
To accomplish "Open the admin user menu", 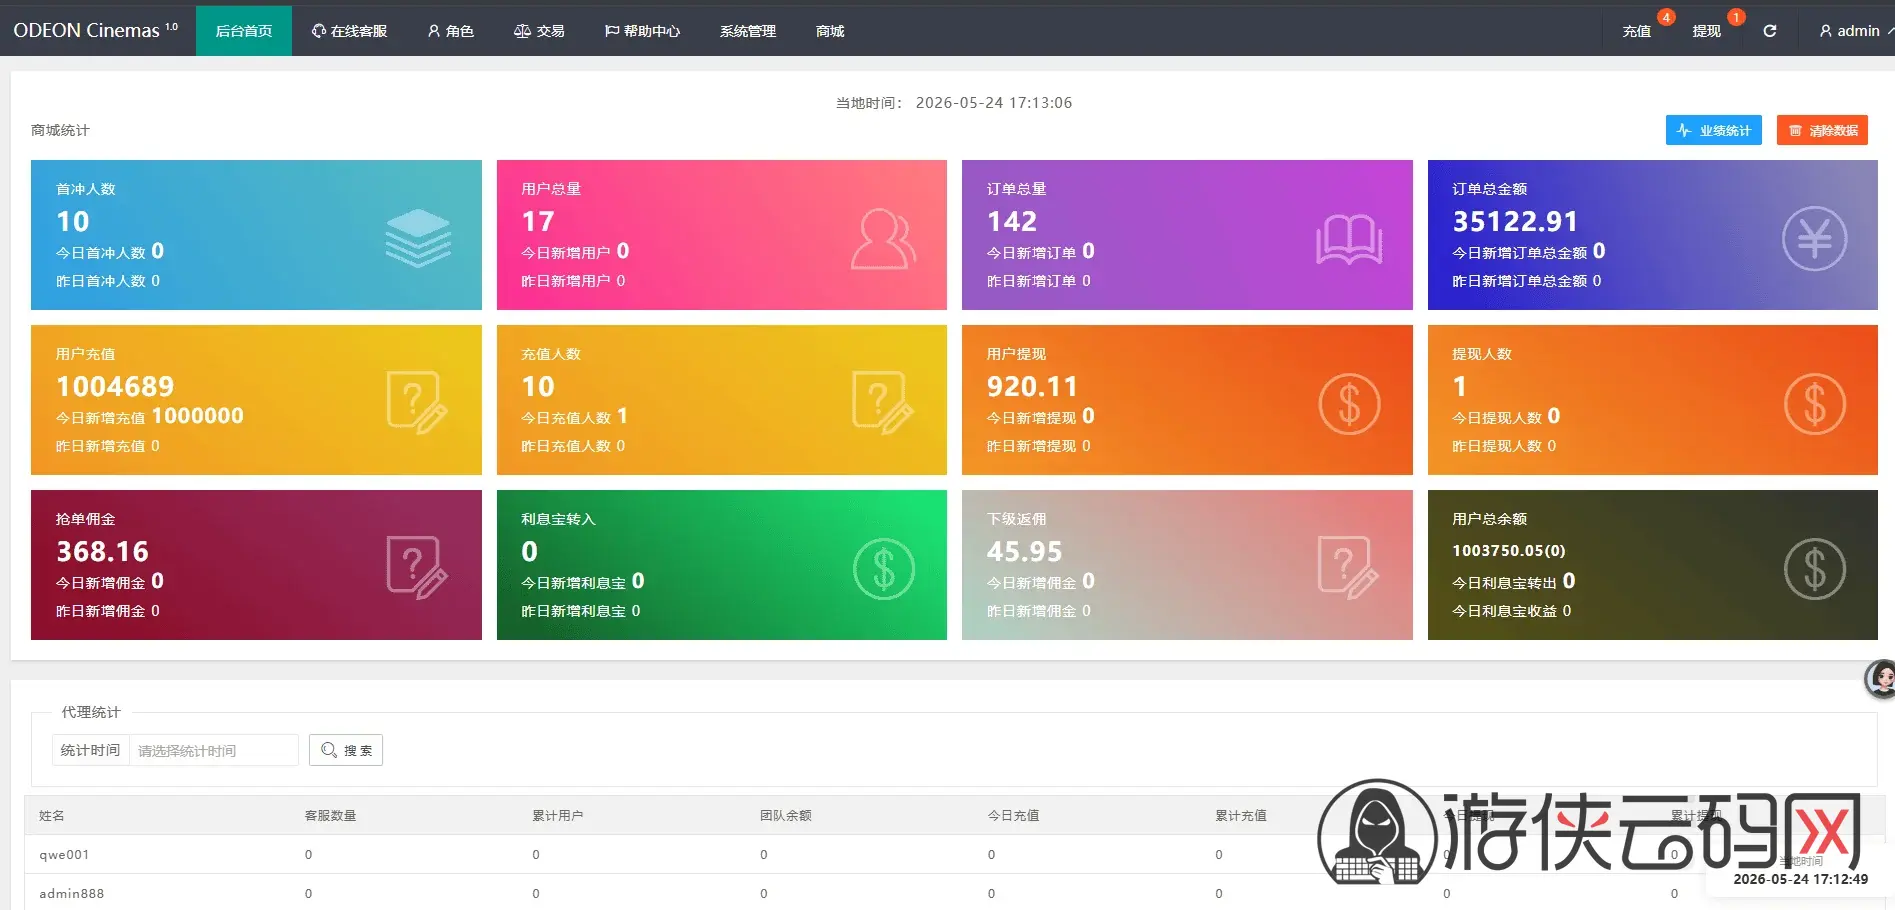I will coord(1855,31).
